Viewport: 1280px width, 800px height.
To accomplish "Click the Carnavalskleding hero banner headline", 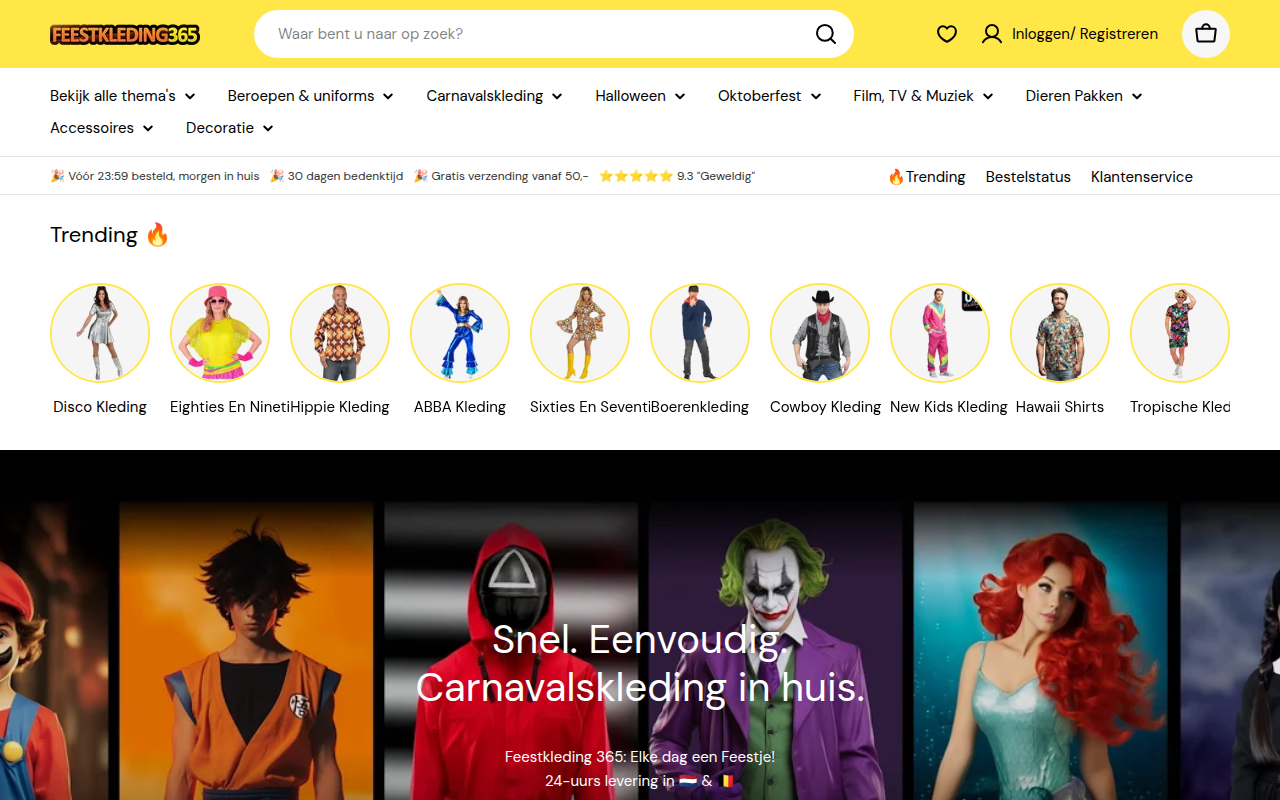I will tap(640, 663).
